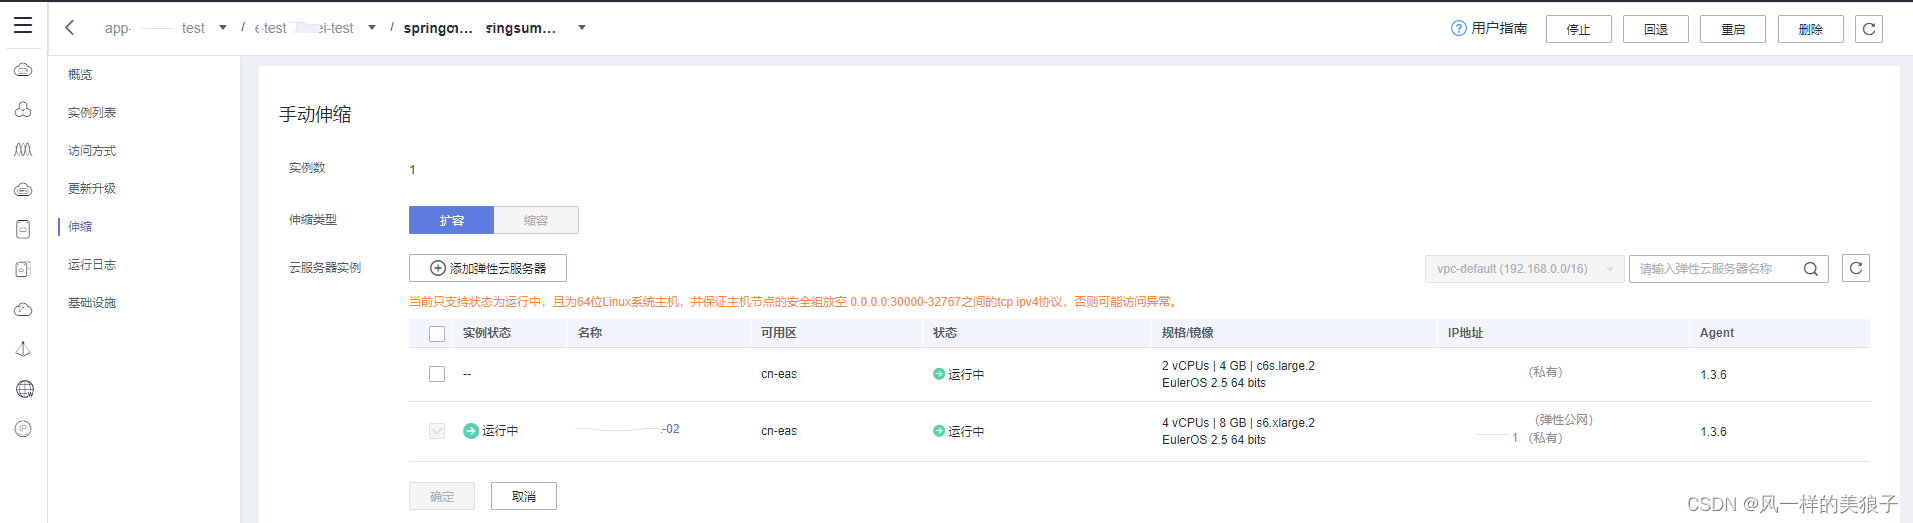Open the 概览 overview menu
The height and width of the screenshot is (523, 1913).
tap(80, 75)
